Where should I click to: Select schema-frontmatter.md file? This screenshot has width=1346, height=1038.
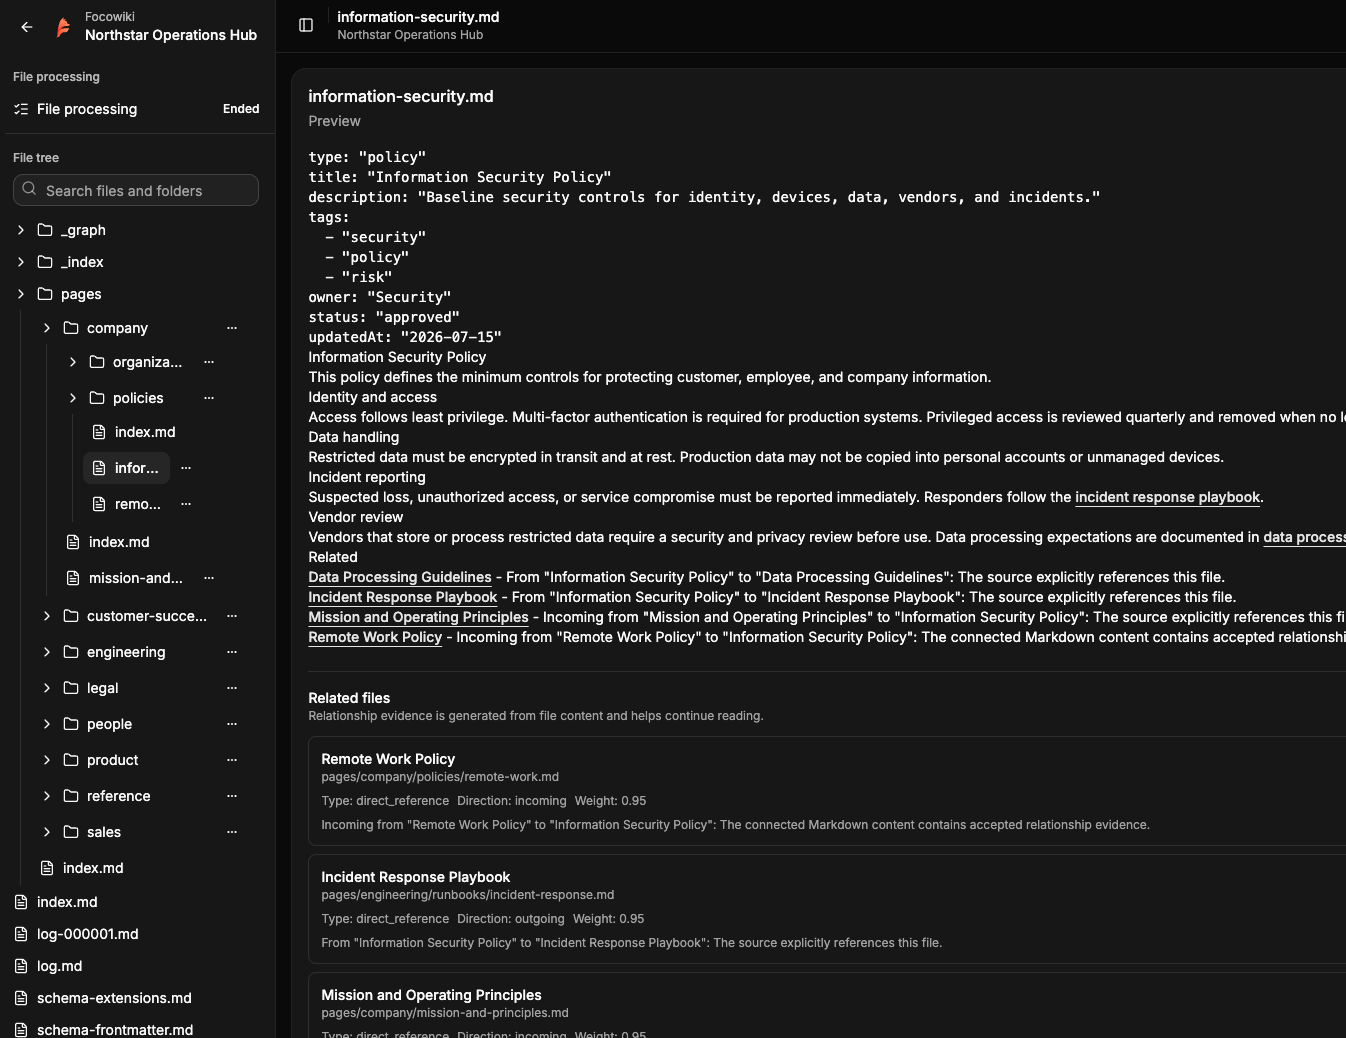[115, 1029]
